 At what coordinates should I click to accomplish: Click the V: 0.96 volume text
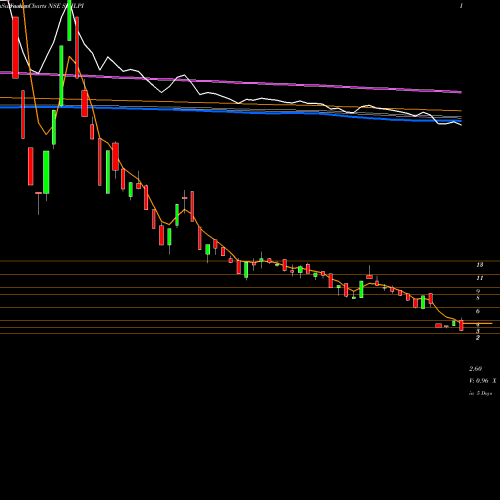coord(479,381)
